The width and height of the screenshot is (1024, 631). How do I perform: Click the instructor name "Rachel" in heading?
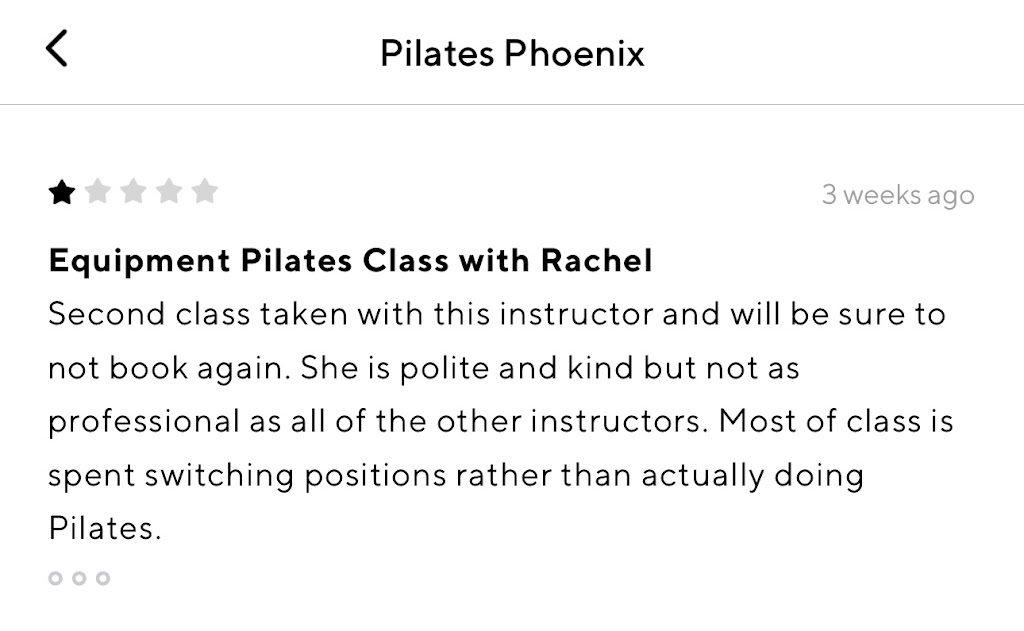pos(596,261)
